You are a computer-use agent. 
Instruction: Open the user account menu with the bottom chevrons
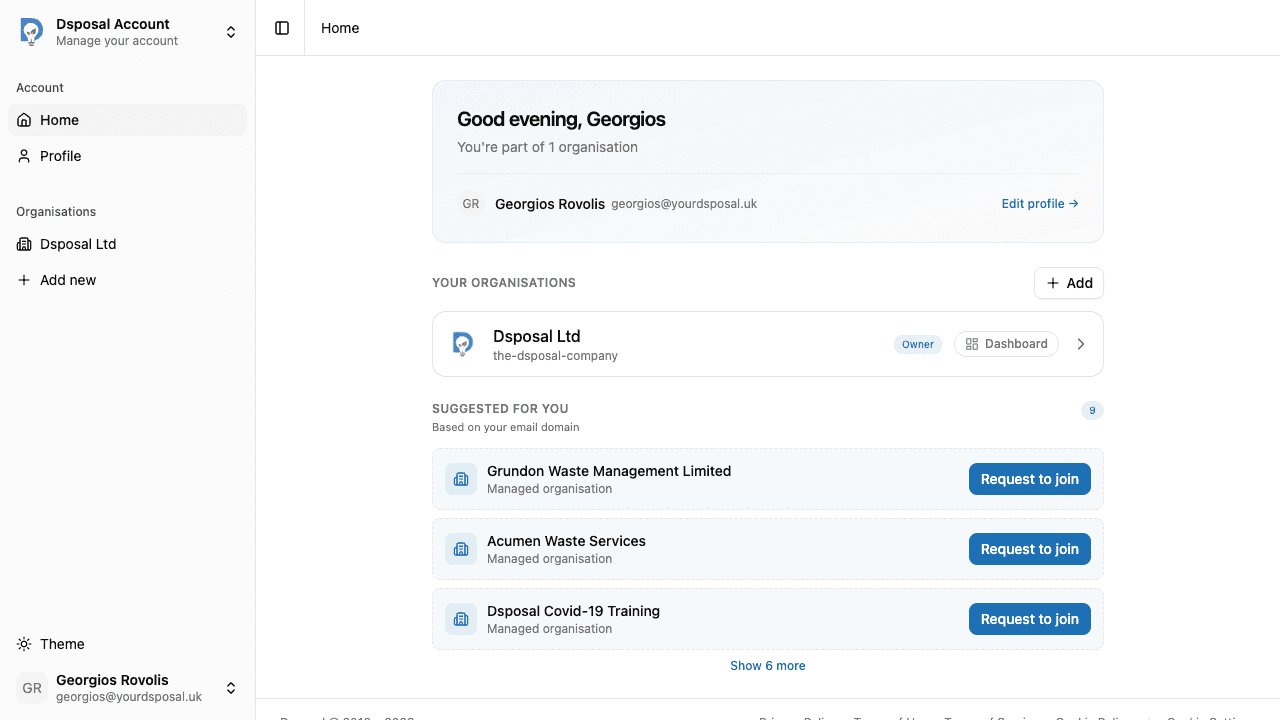(x=231, y=688)
